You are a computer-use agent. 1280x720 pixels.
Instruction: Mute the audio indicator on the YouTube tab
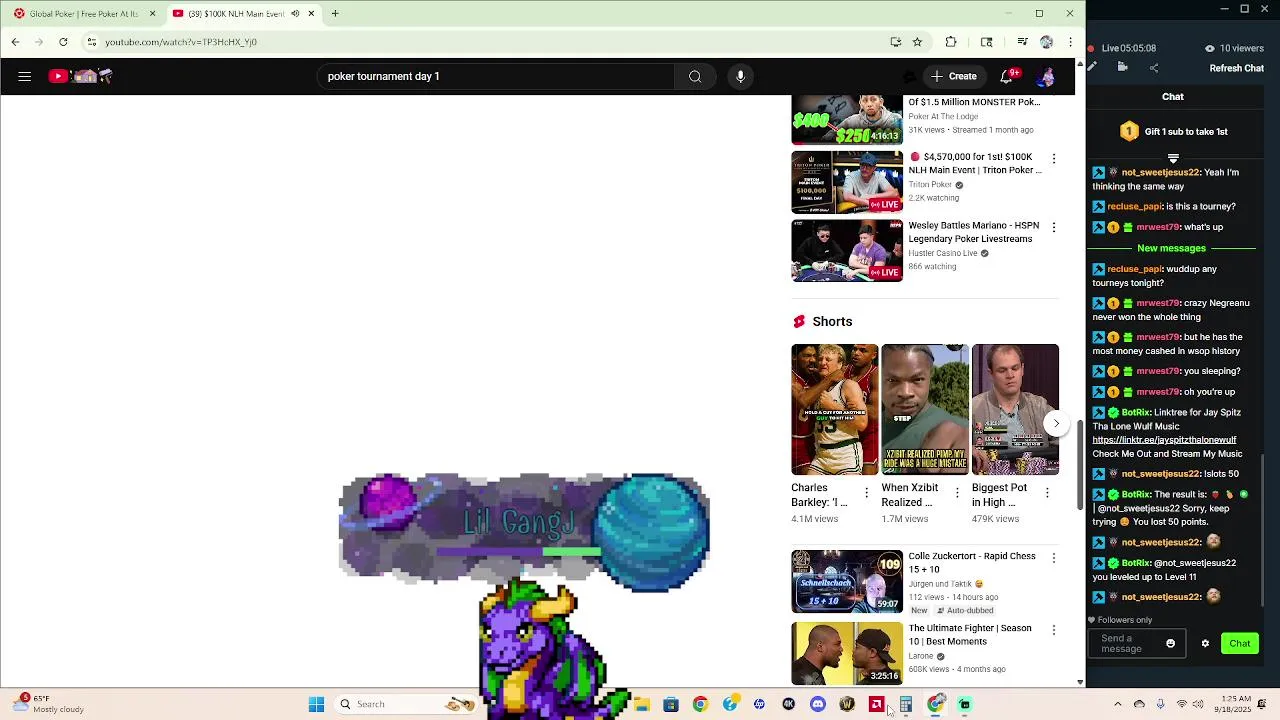(x=294, y=14)
